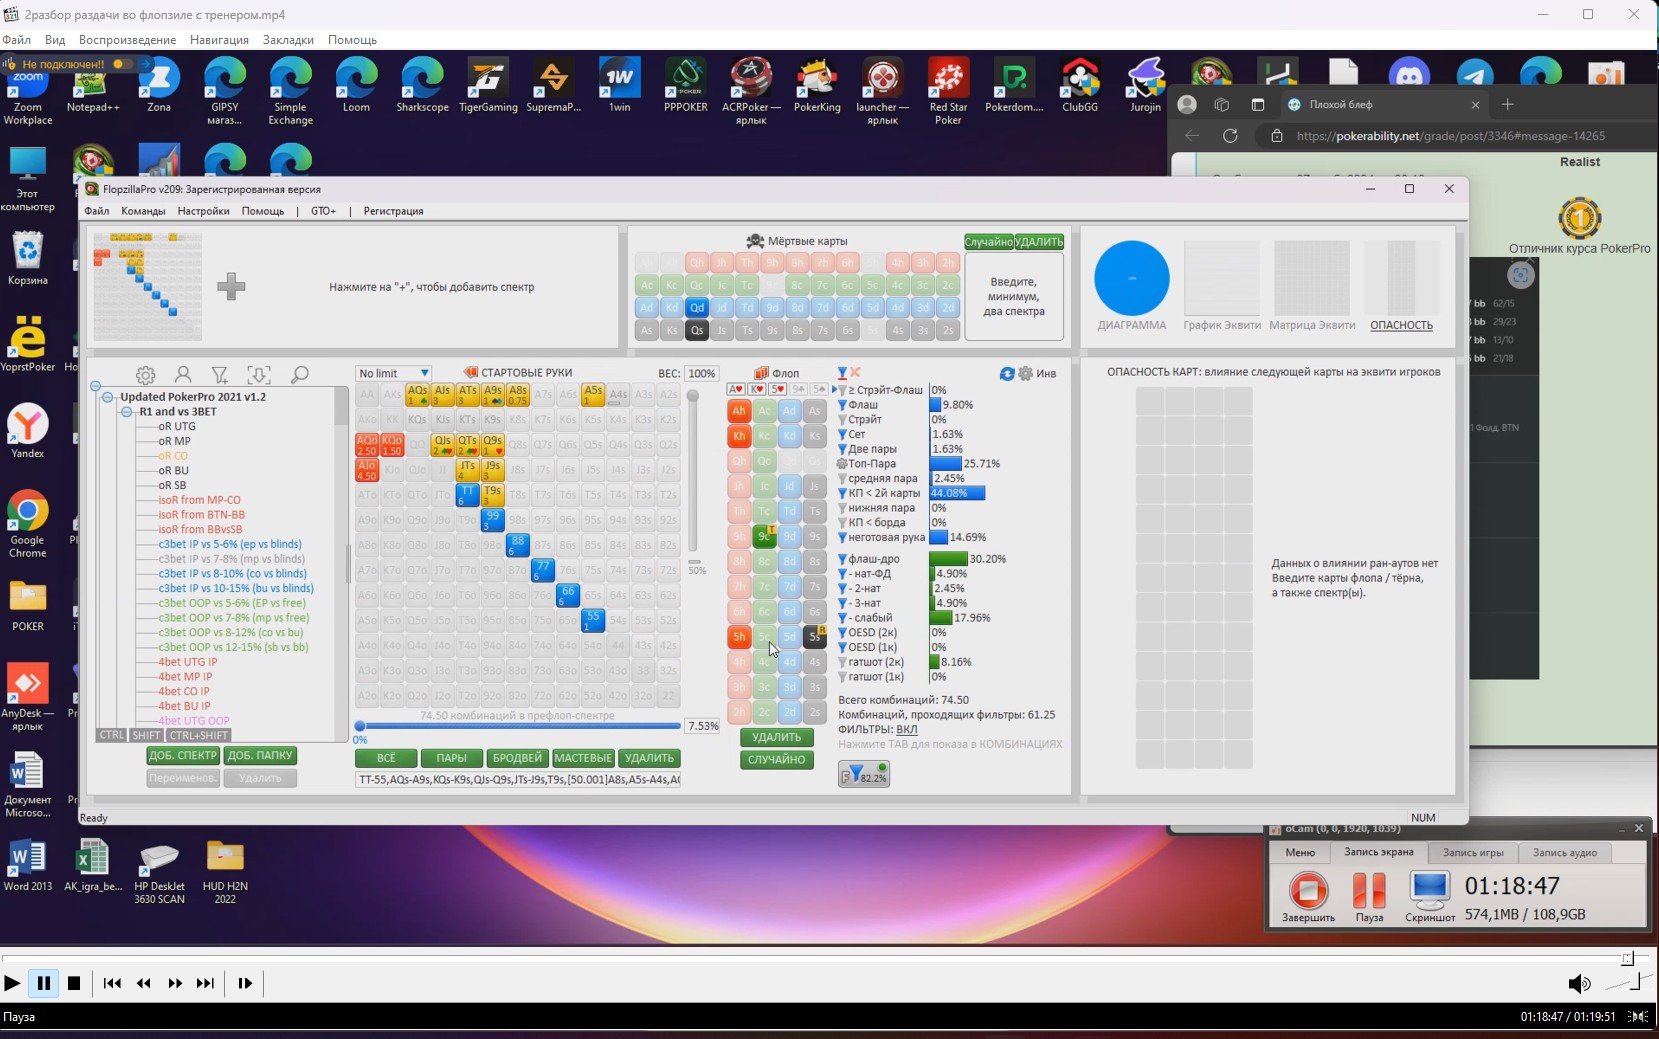Click the add-filter funnel icon above the tree
Screen dimensions: 1659x1039
pos(220,375)
